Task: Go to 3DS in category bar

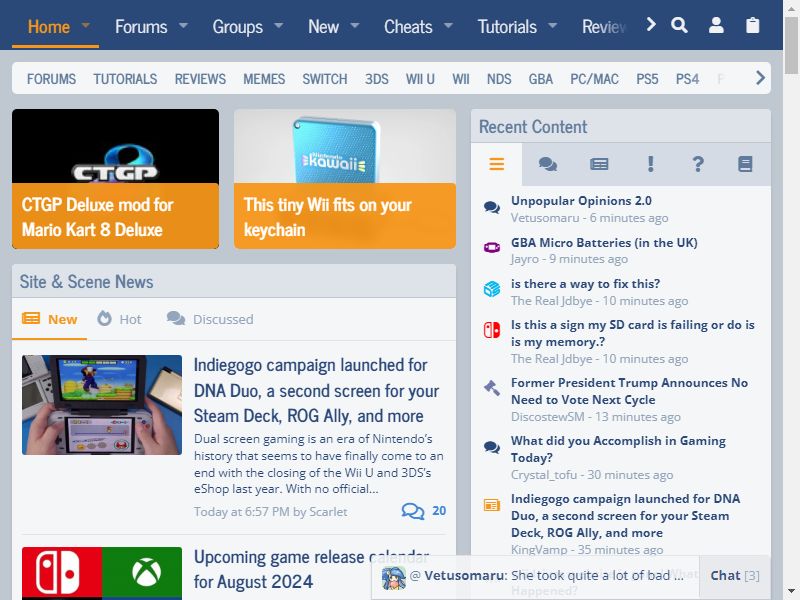Action: pos(377,79)
